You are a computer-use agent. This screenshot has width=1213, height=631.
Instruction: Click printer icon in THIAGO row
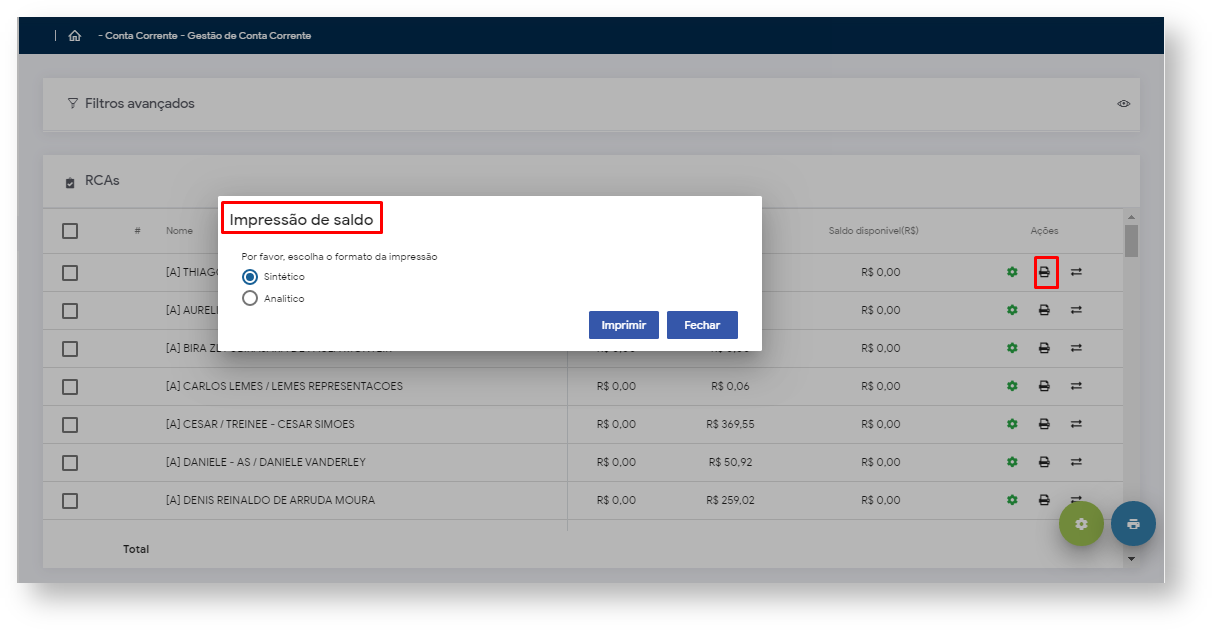click(x=1045, y=272)
